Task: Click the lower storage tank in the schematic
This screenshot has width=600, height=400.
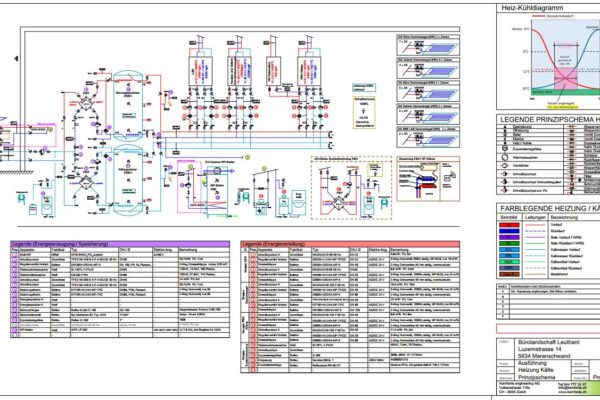Action: pos(129,180)
